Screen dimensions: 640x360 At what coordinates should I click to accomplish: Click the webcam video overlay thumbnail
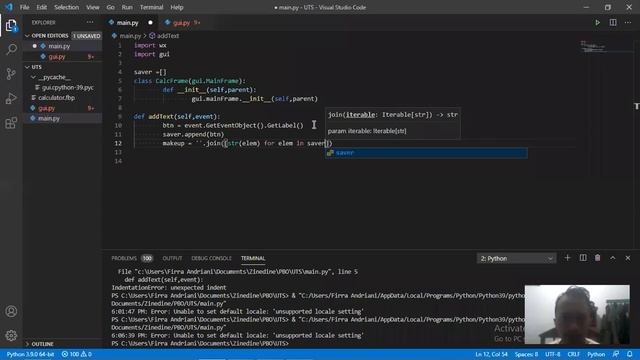point(577,315)
